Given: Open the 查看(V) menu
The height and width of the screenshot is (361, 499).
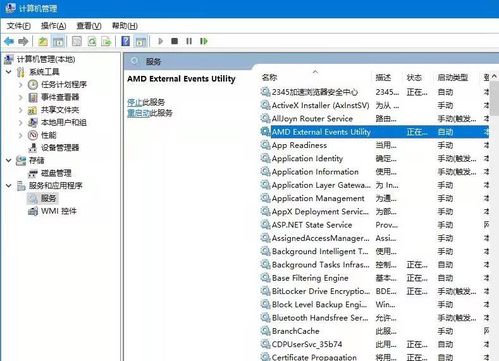Looking at the screenshot, I should (89, 26).
